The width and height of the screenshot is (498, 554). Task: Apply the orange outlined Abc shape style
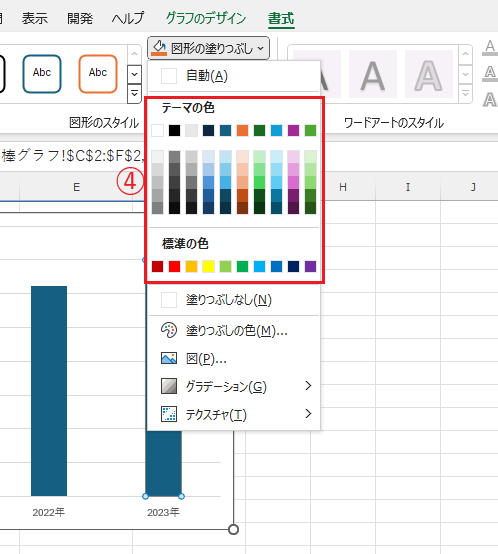[98, 74]
